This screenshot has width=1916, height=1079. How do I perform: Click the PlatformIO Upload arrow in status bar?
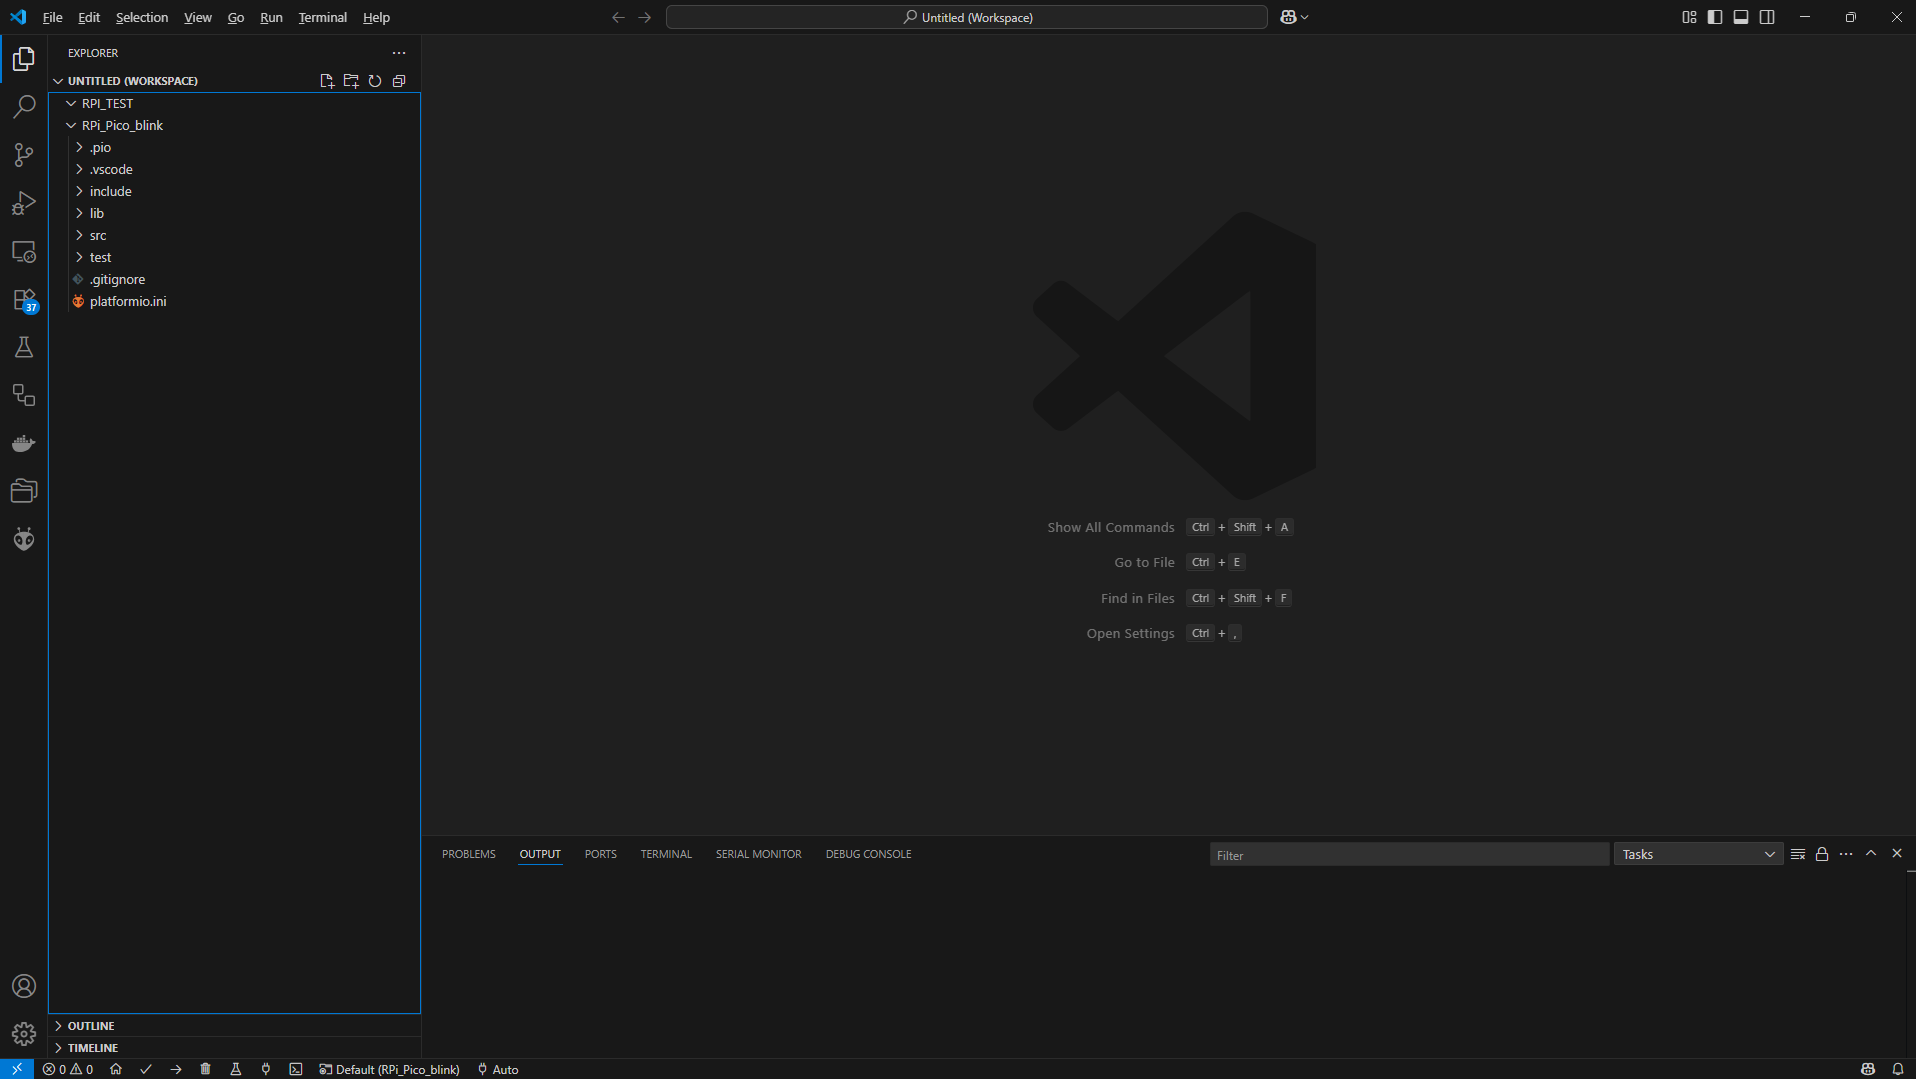point(176,1069)
